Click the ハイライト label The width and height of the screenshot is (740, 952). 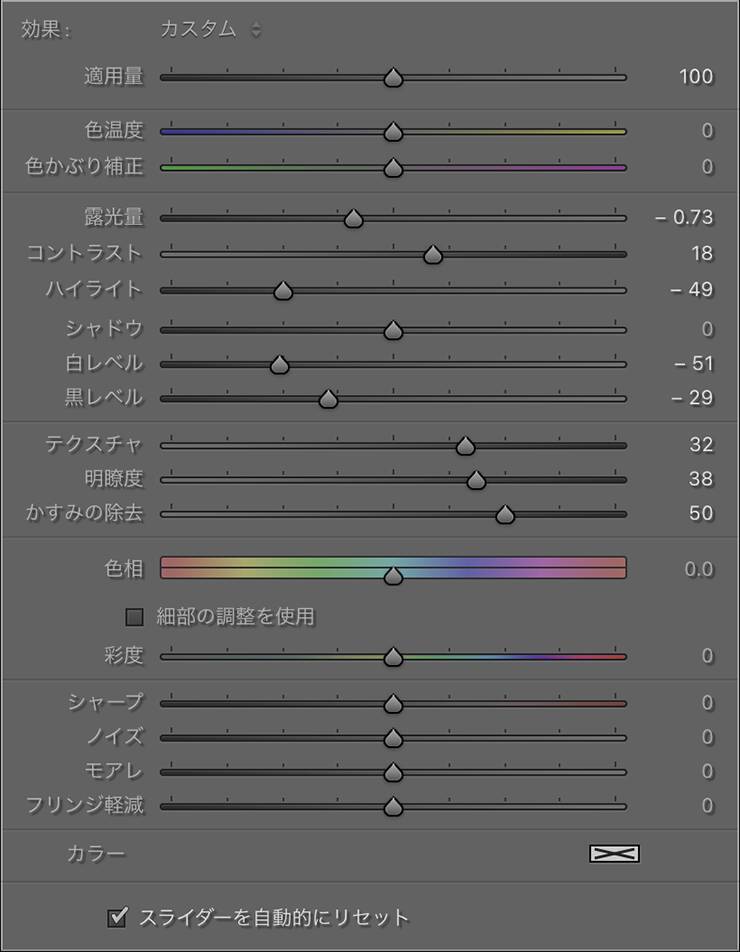tap(94, 290)
